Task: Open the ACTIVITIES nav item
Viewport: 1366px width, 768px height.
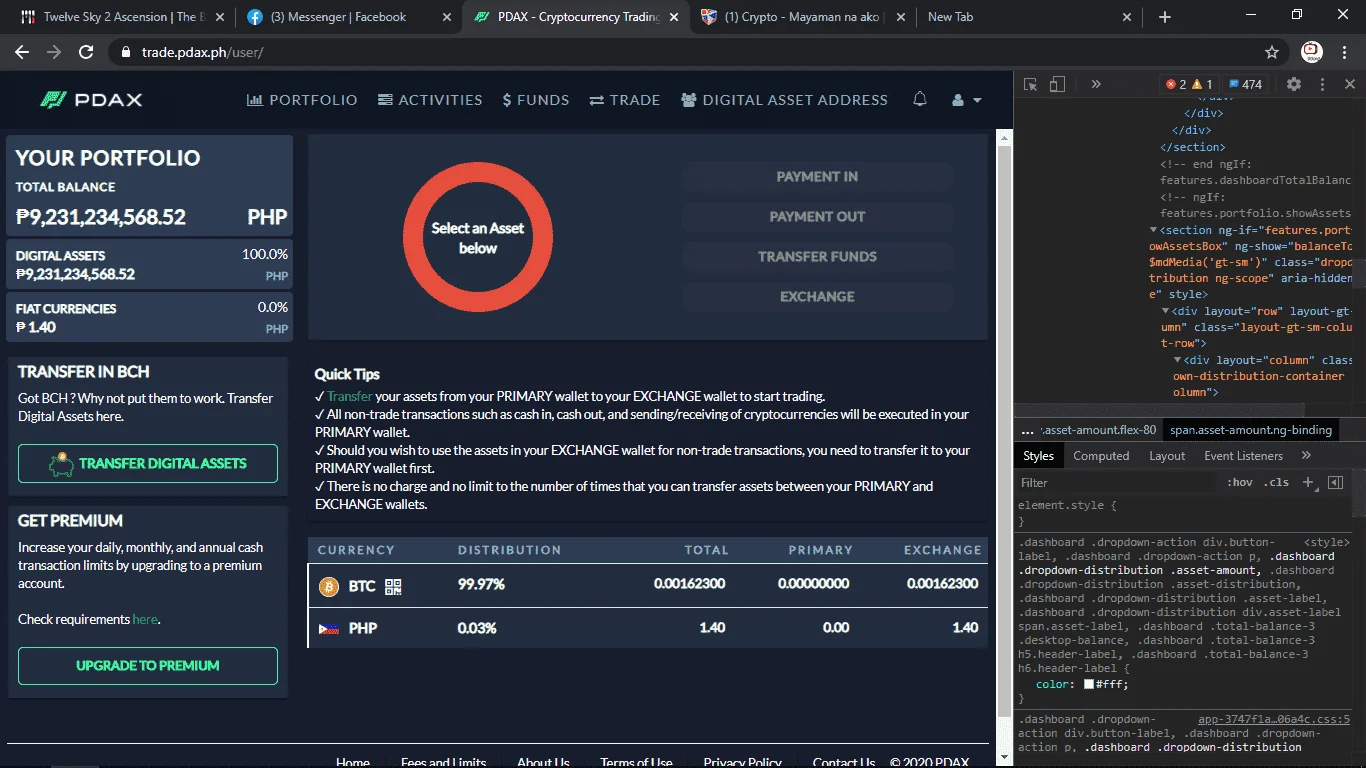Action: click(x=430, y=100)
